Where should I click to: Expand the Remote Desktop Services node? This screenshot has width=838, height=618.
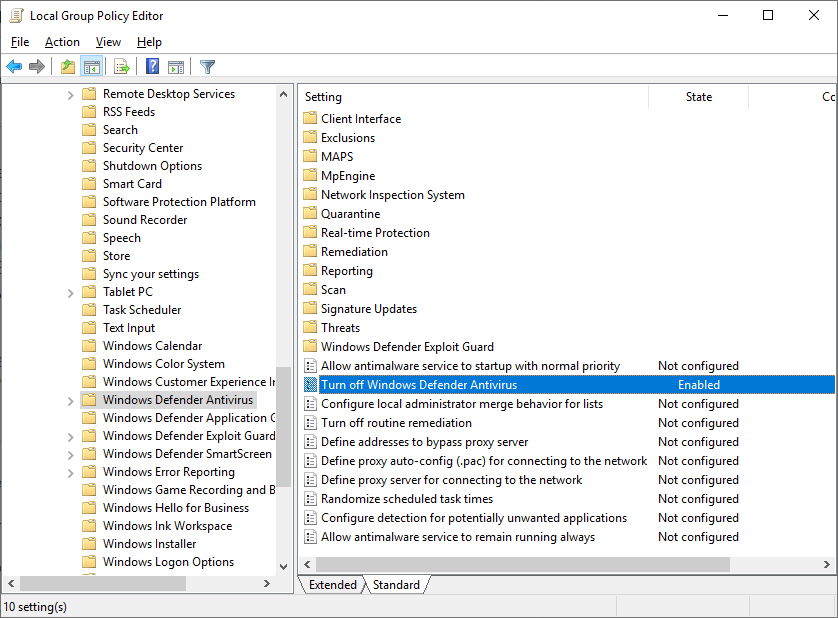[x=71, y=95]
